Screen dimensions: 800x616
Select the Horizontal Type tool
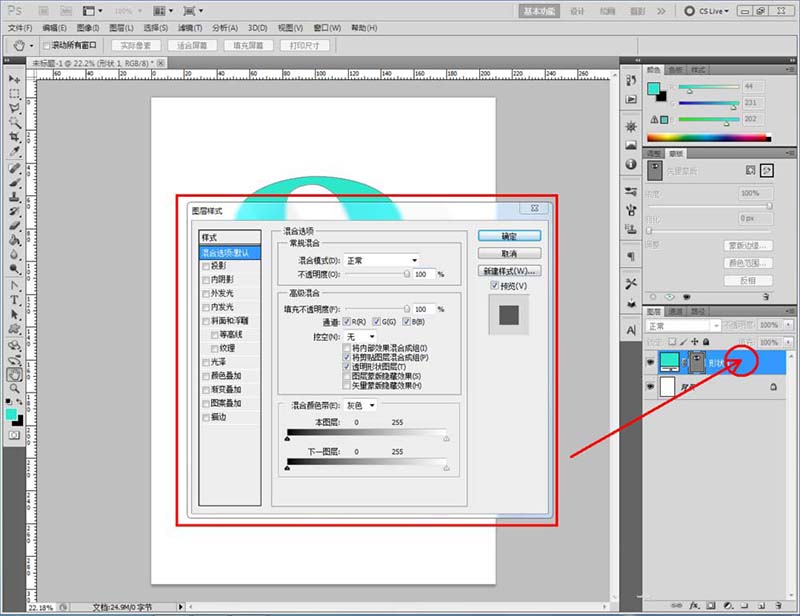14,300
